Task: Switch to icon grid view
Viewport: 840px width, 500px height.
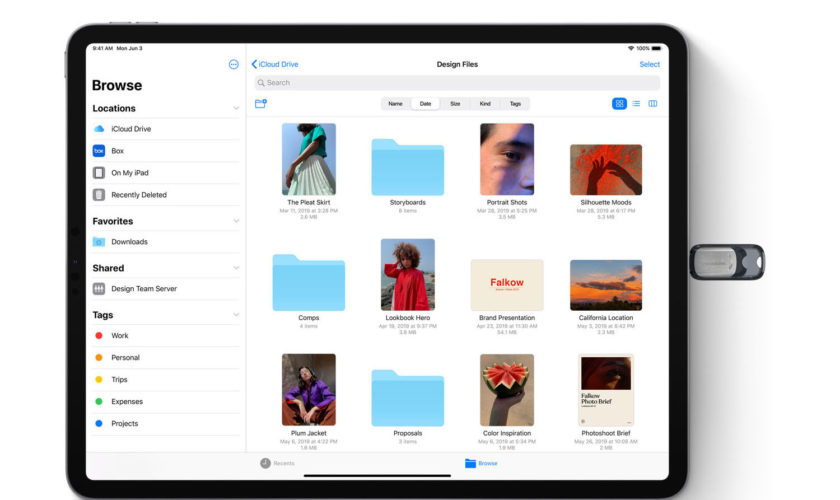Action: pos(619,104)
